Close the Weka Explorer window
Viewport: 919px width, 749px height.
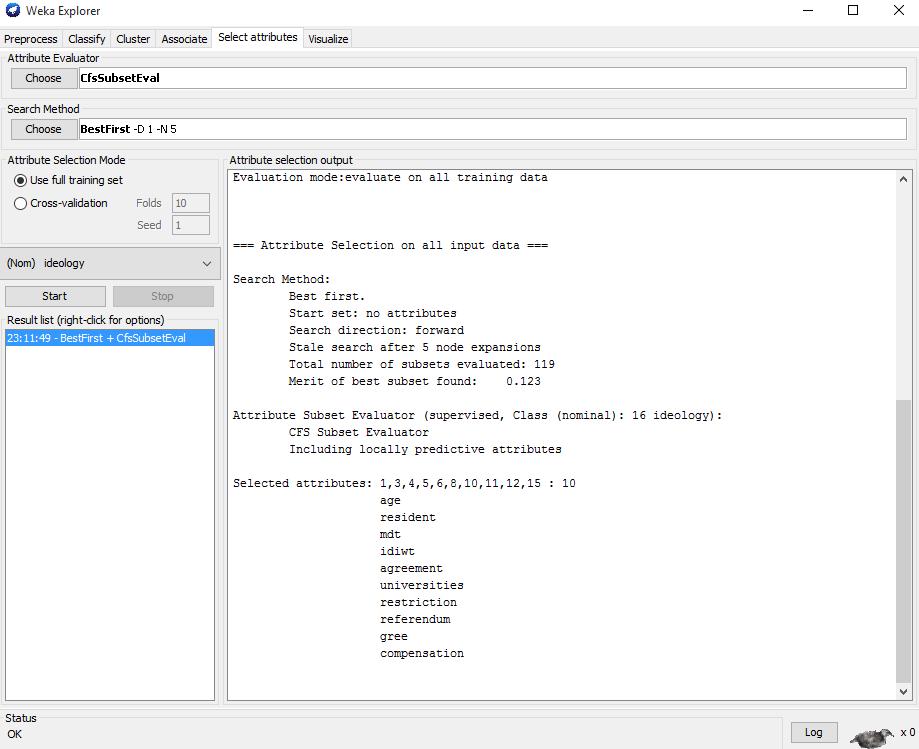tap(898, 11)
